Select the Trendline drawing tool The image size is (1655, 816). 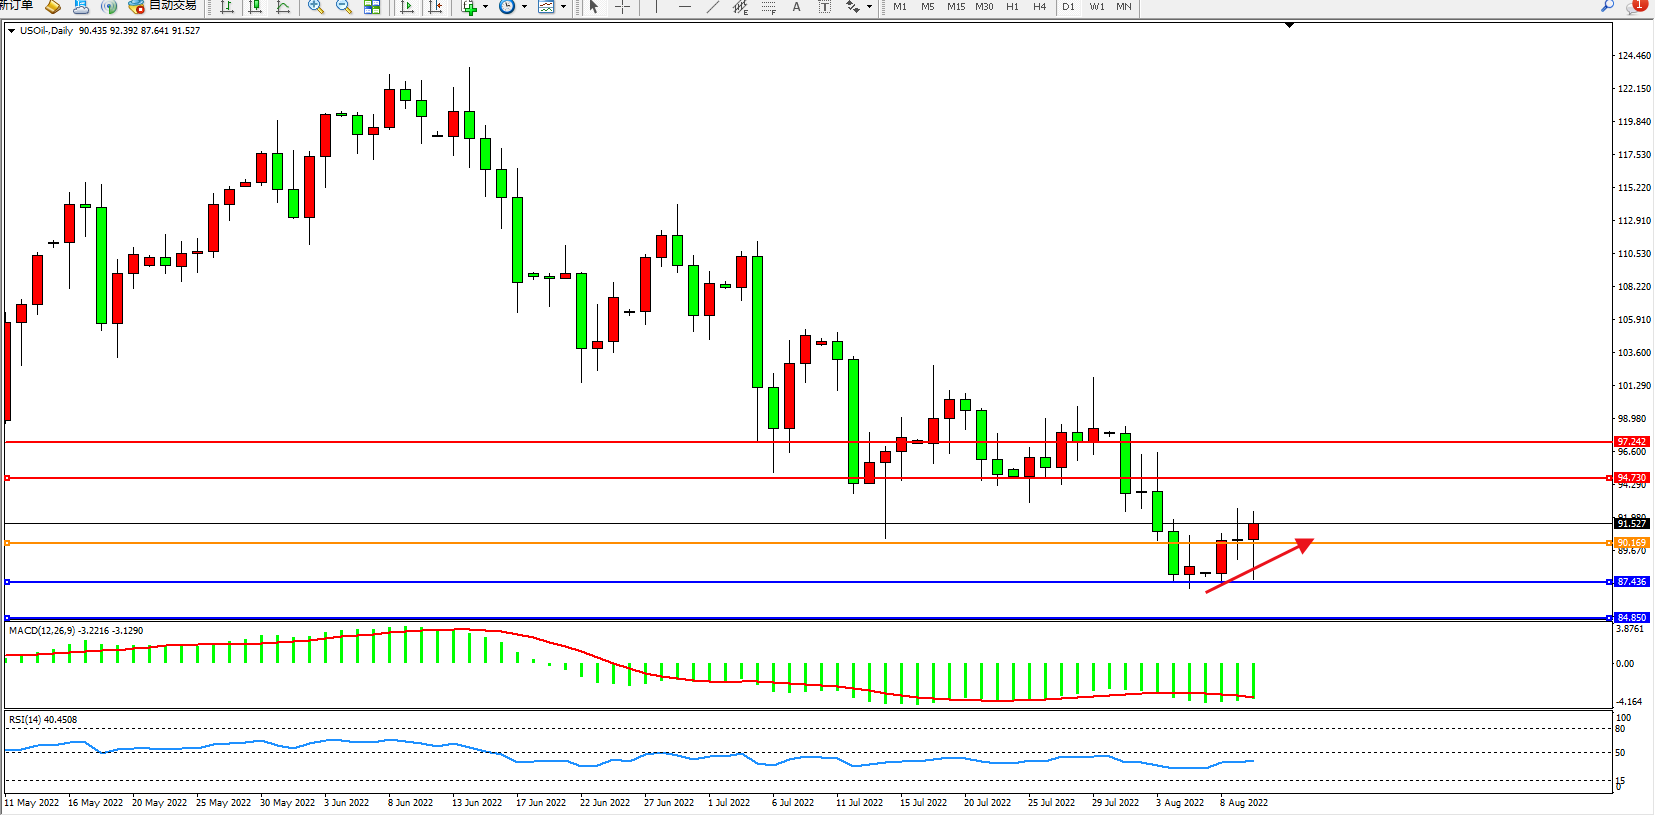[x=712, y=7]
